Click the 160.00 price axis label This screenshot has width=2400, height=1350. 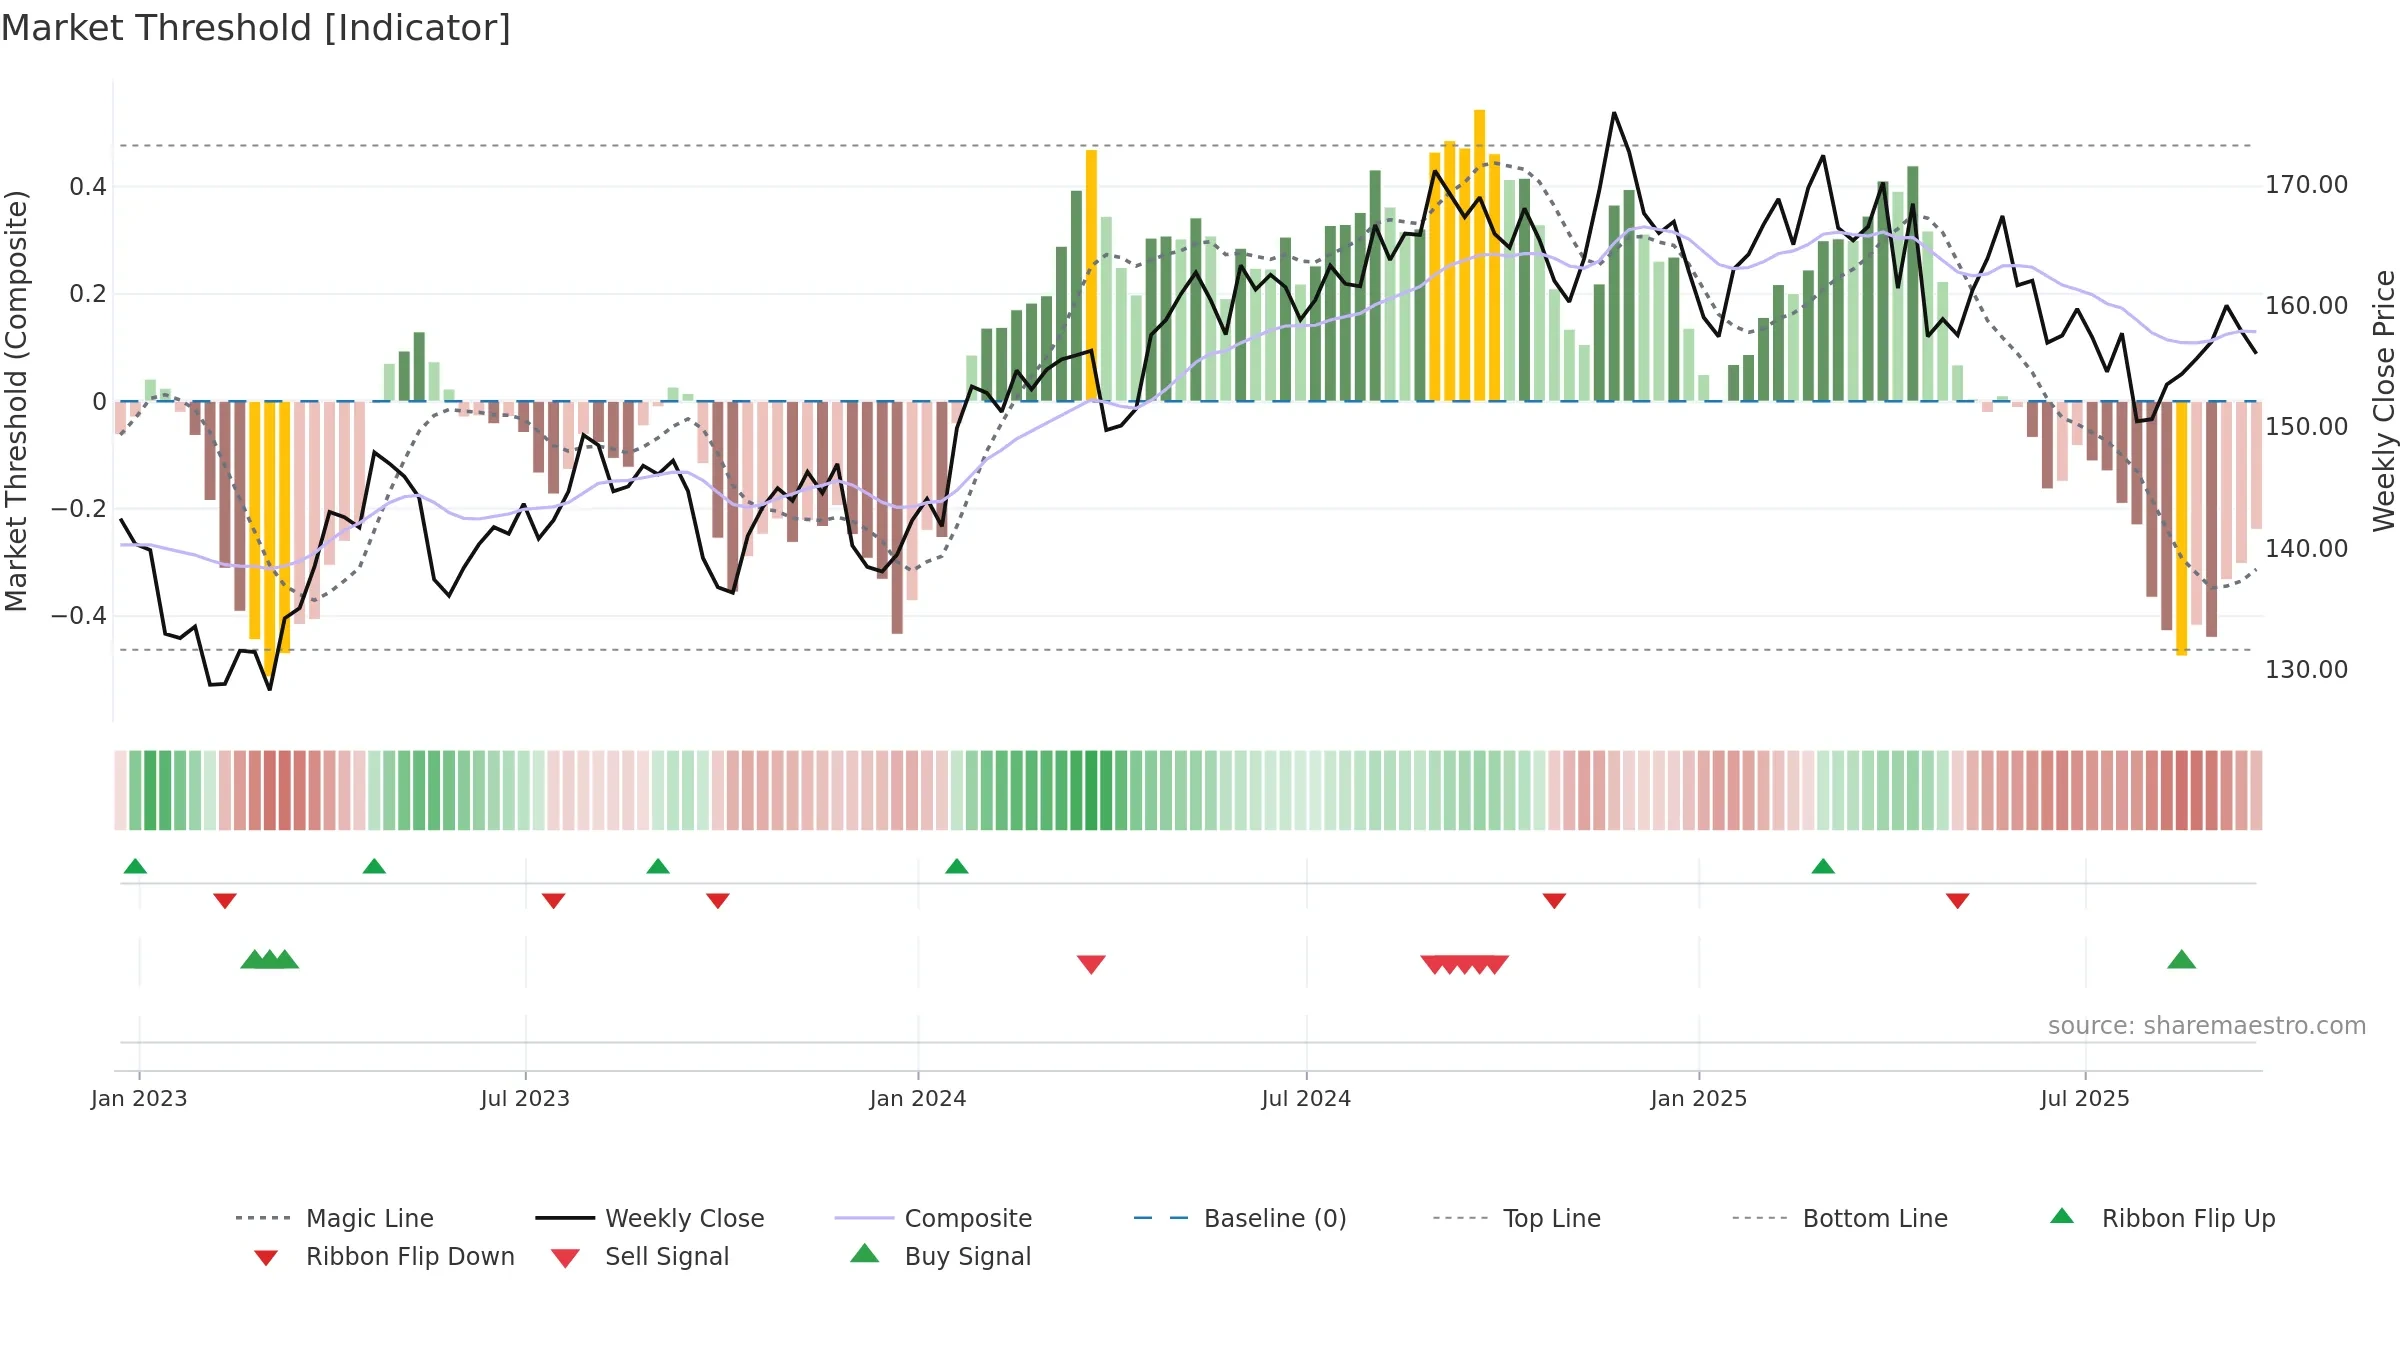pos(2307,306)
